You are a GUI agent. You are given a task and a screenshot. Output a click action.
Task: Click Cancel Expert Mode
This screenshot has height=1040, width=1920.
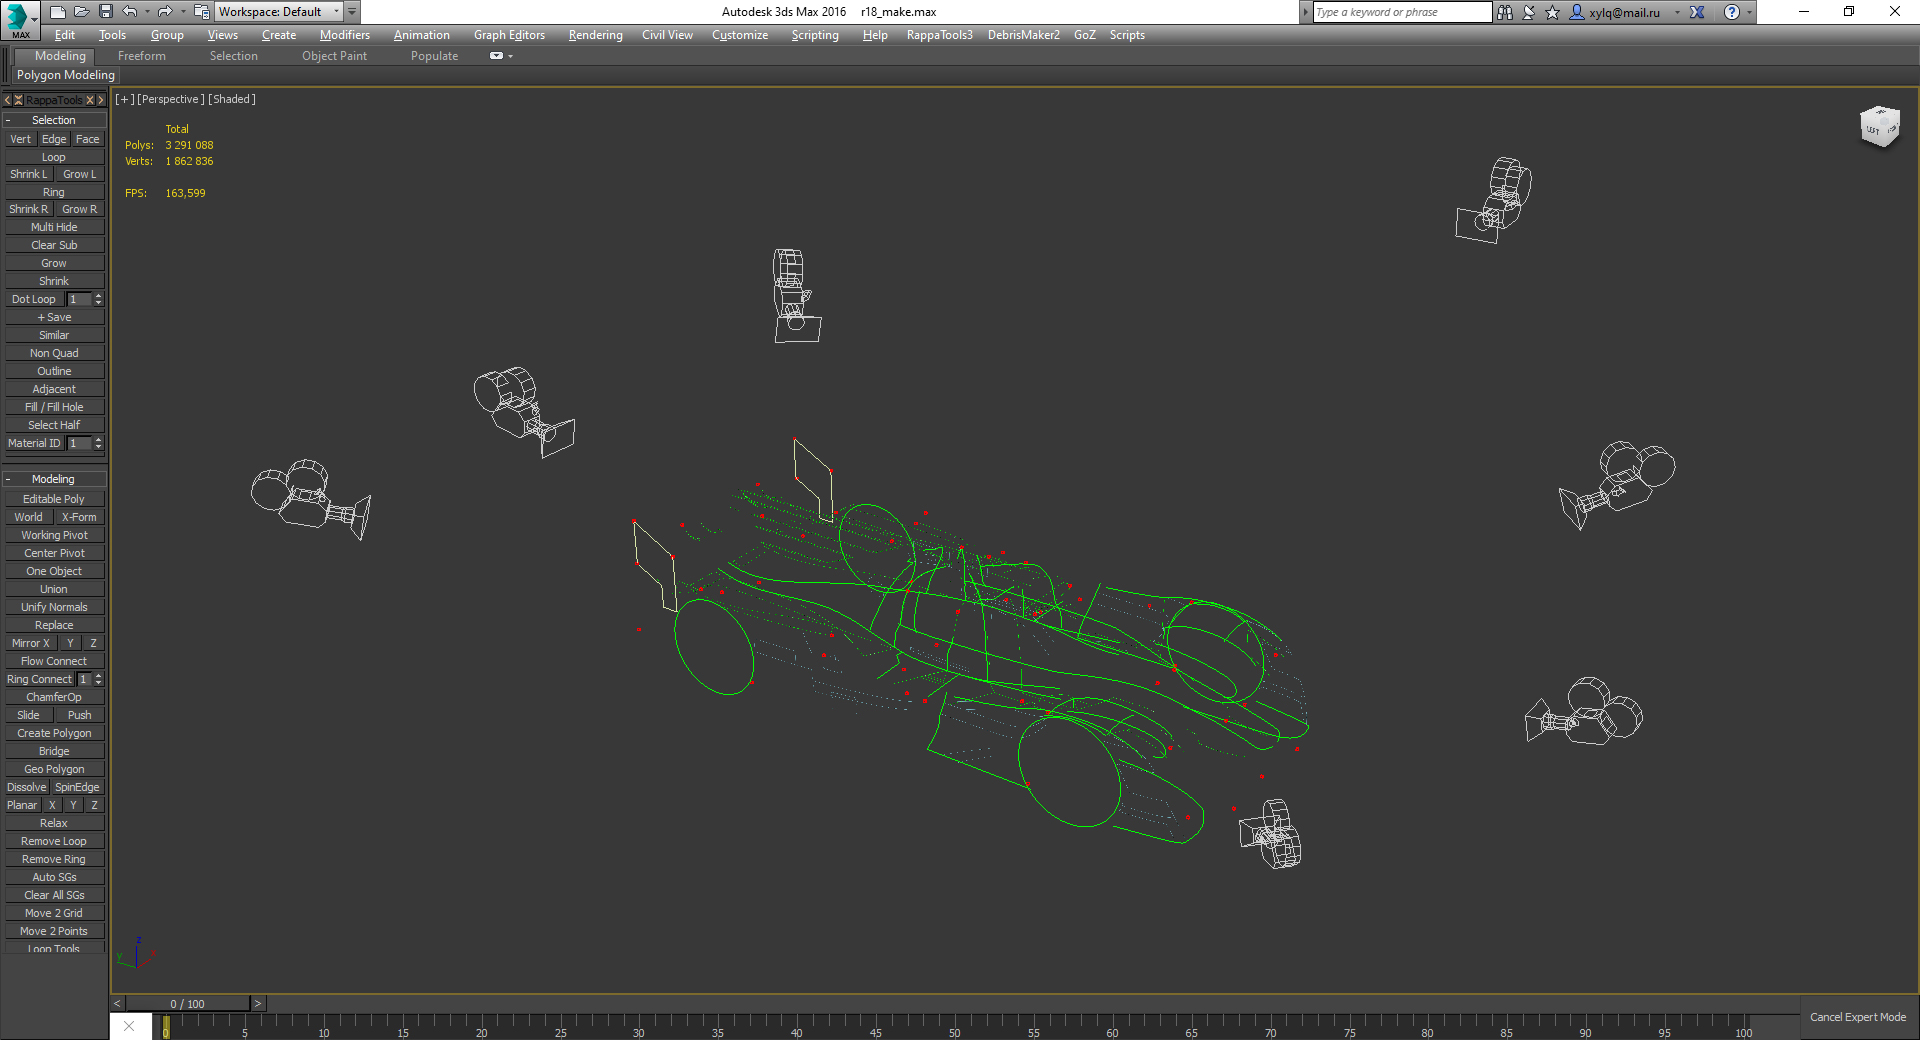click(x=1858, y=1017)
